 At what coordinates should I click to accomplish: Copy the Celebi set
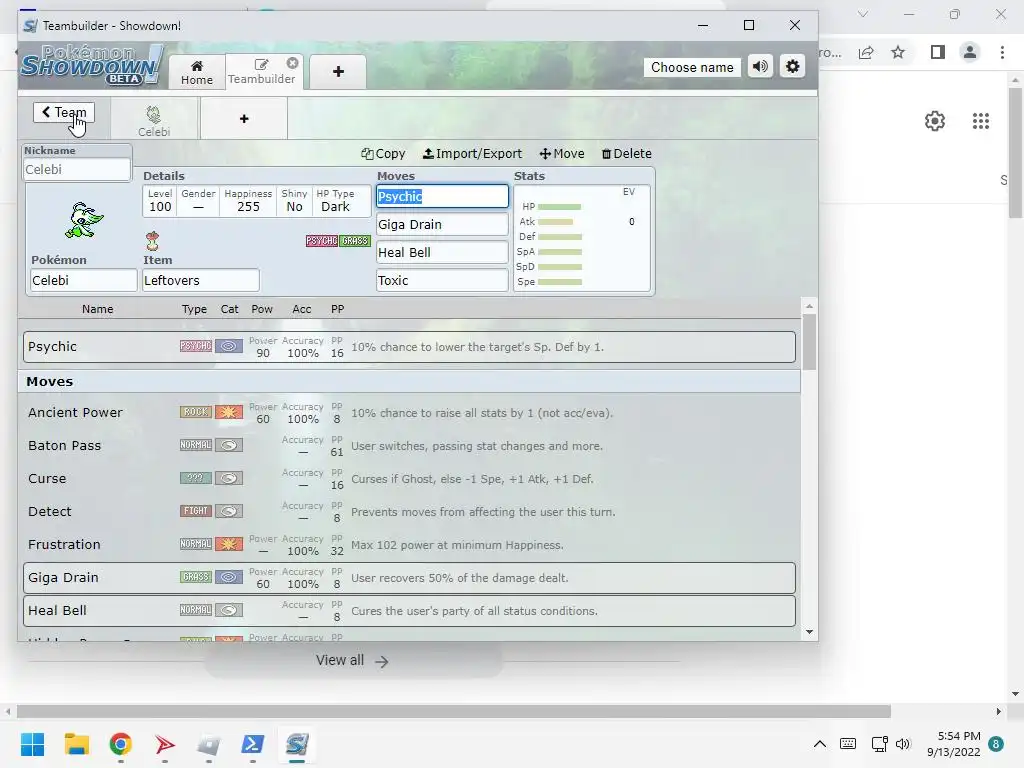click(383, 153)
